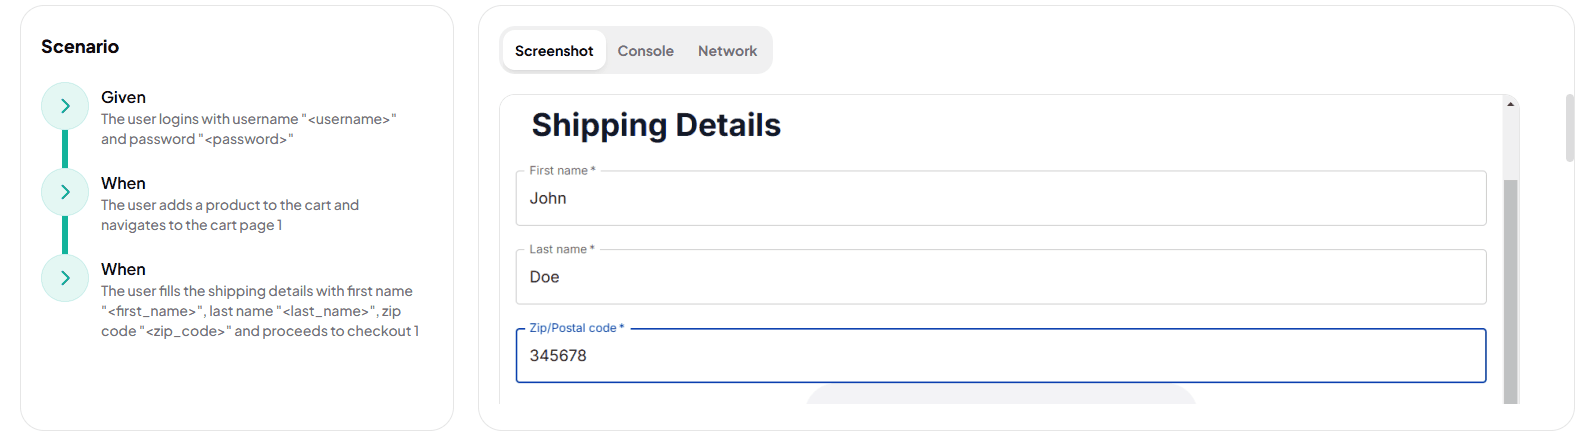
Task: Select the Screenshot tab
Action: click(x=554, y=51)
